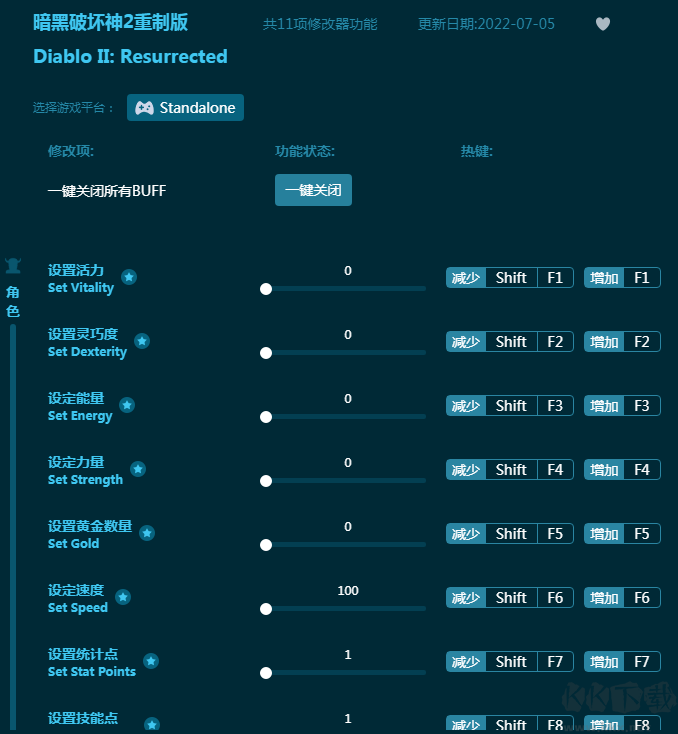Click the Set Strength value 0

point(348,463)
